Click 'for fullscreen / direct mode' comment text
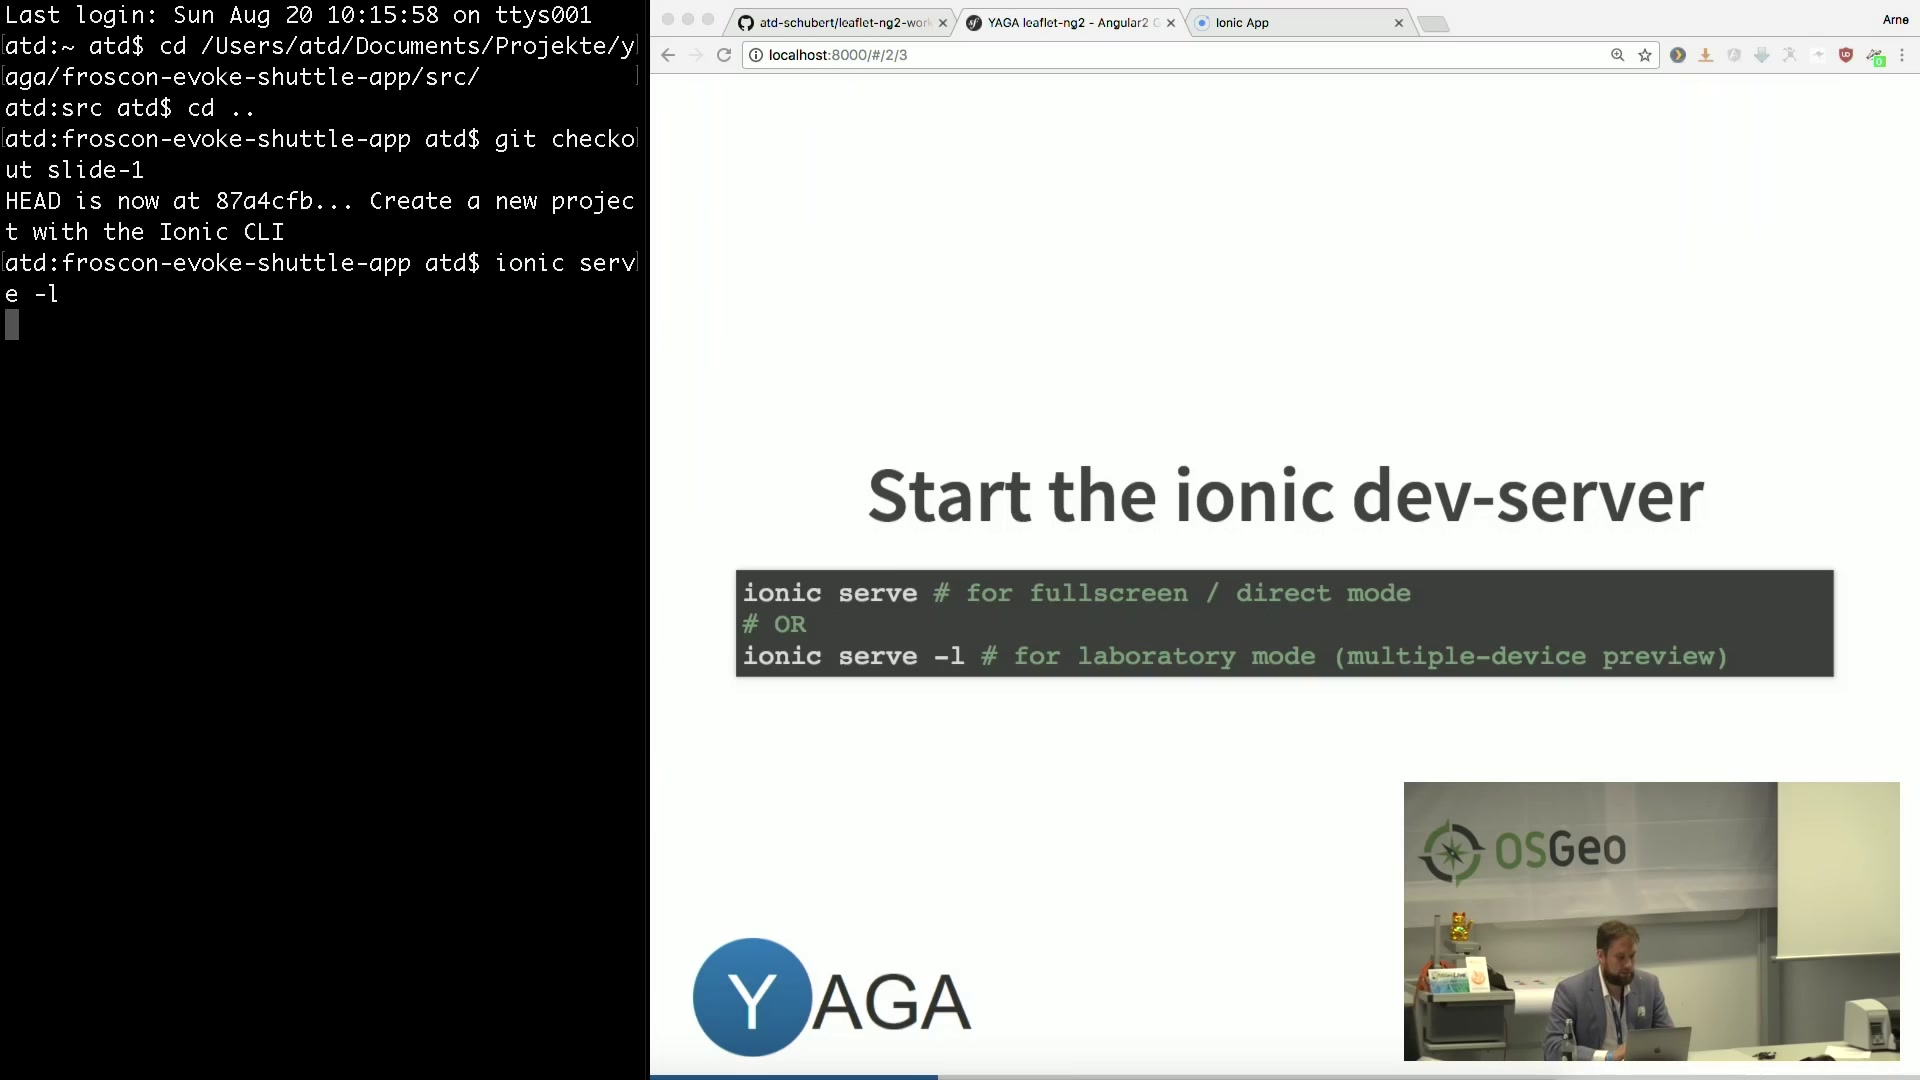The image size is (1920, 1080). (x=1188, y=593)
